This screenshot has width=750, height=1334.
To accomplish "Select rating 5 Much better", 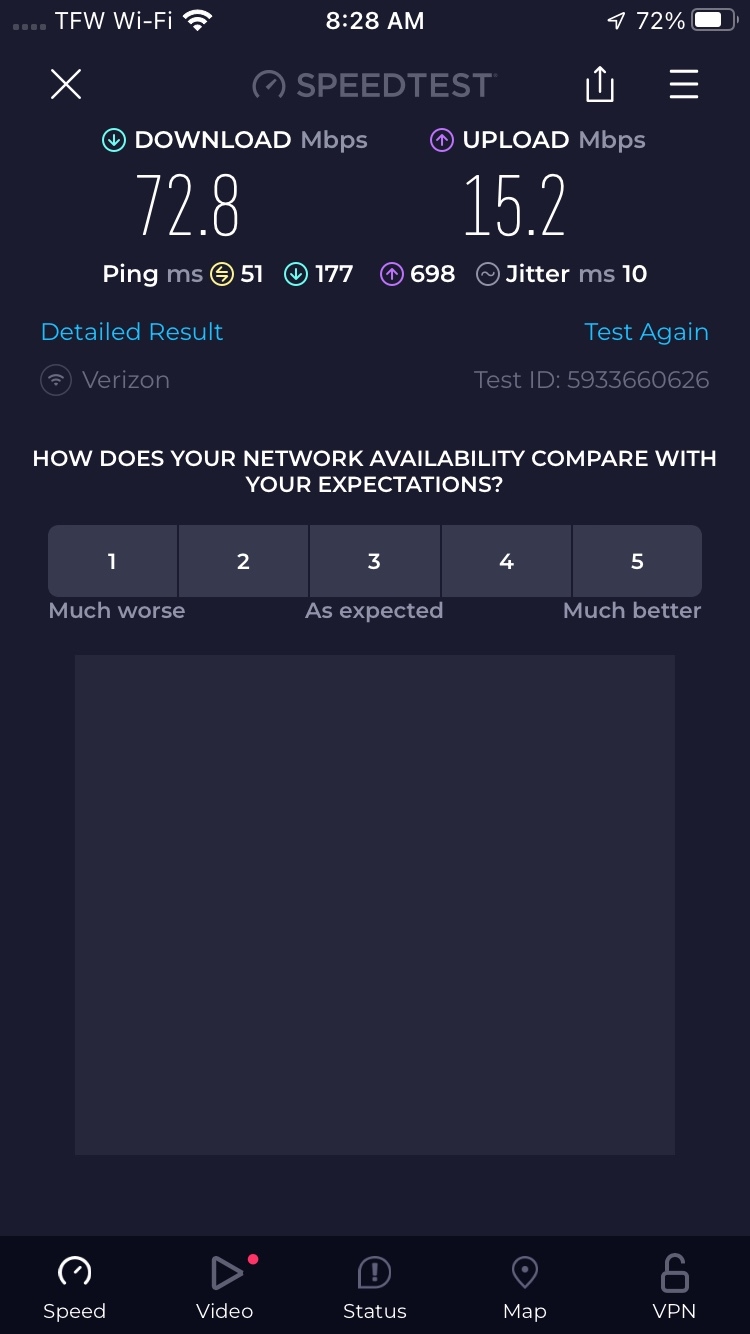I will tap(637, 561).
